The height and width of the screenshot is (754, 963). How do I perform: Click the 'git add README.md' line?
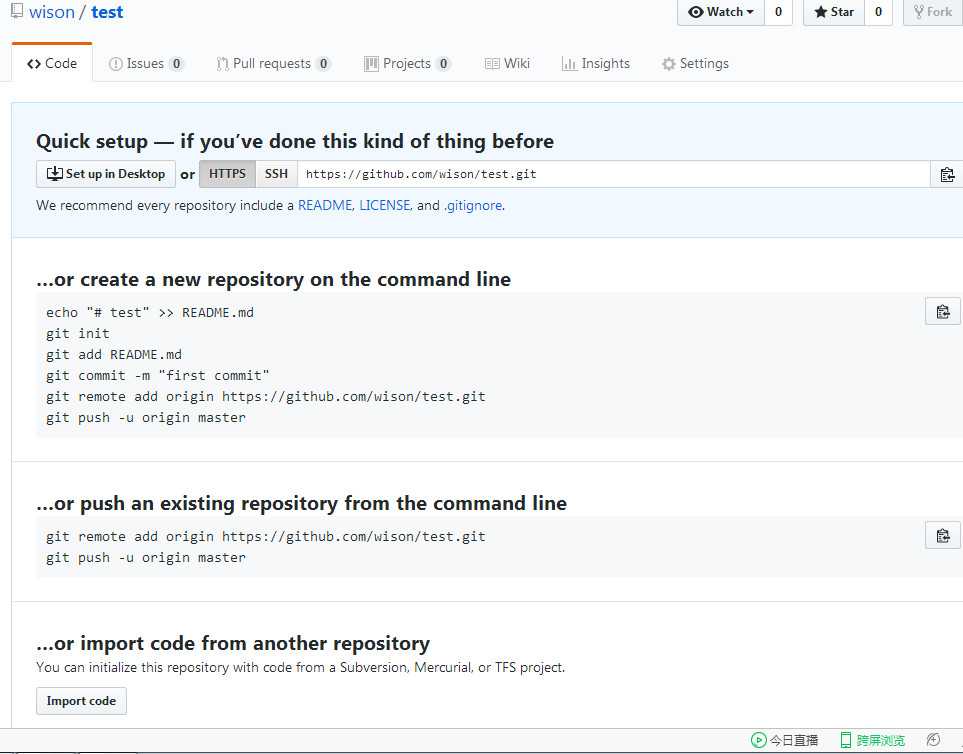pyautogui.click(x=114, y=354)
